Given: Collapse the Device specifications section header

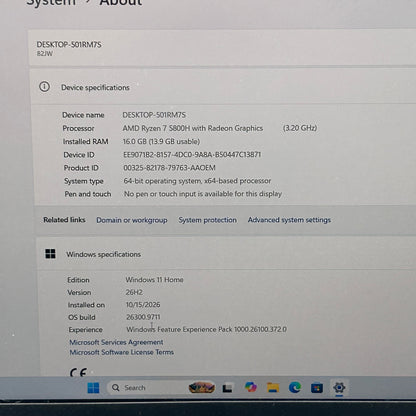Looking at the screenshot, I should (x=223, y=87).
